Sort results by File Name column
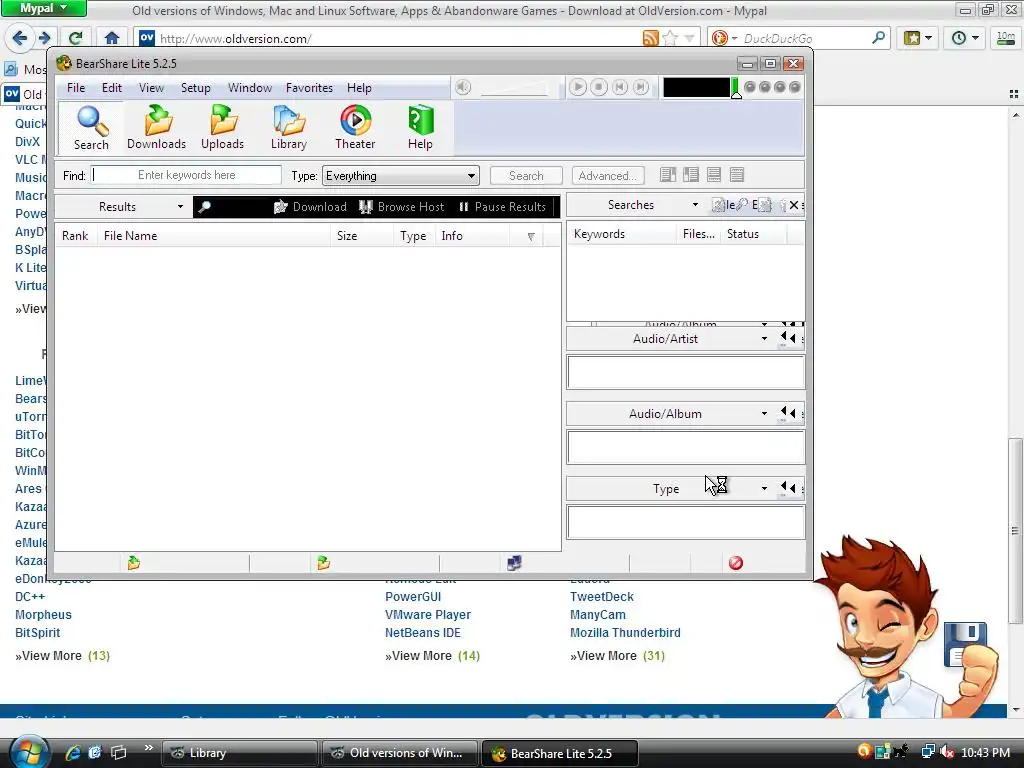 click(x=213, y=236)
